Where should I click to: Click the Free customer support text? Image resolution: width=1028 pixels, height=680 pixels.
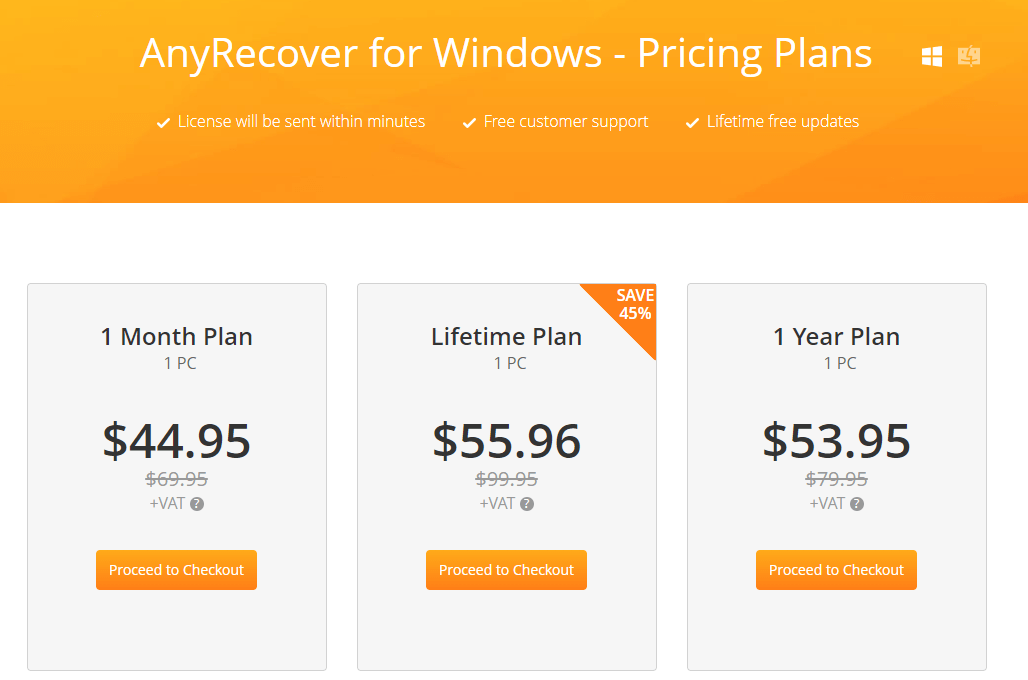click(565, 121)
